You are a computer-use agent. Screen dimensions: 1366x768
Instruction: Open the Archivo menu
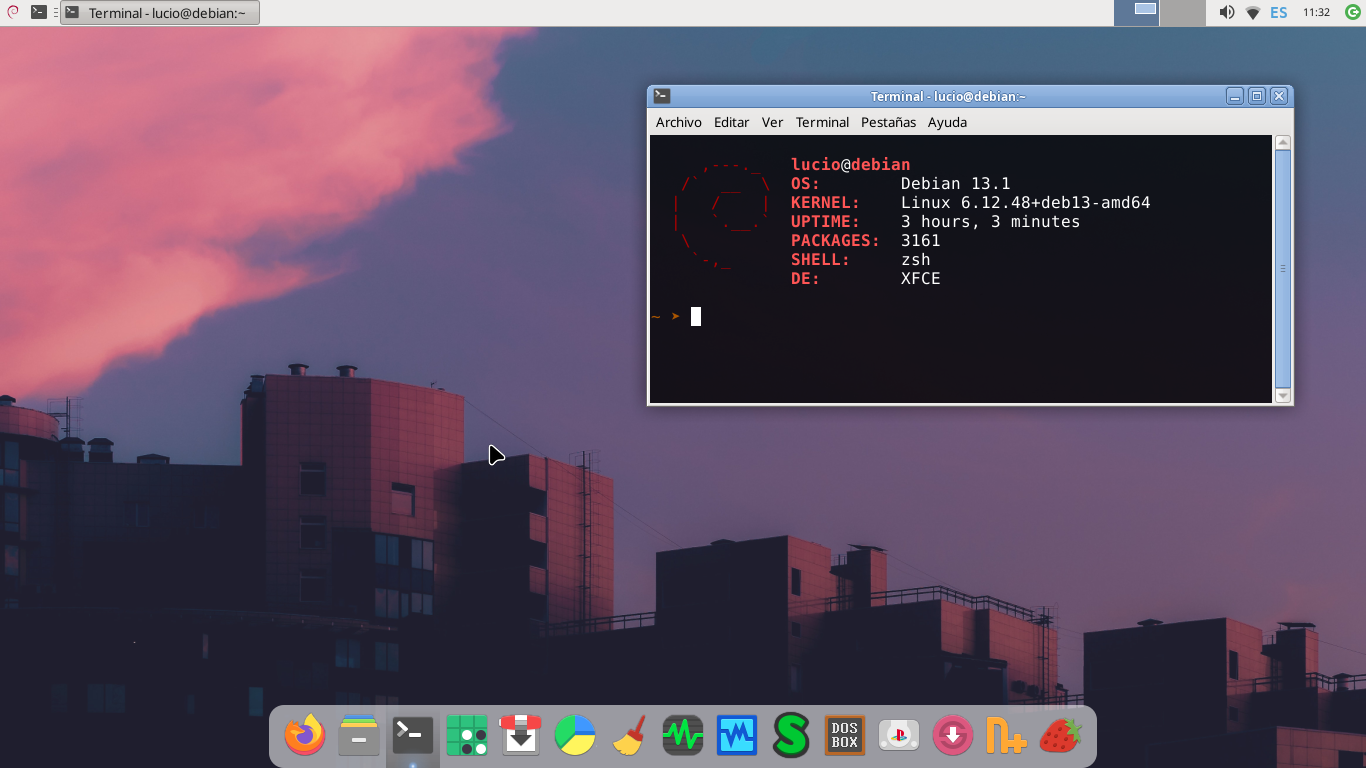pos(679,122)
